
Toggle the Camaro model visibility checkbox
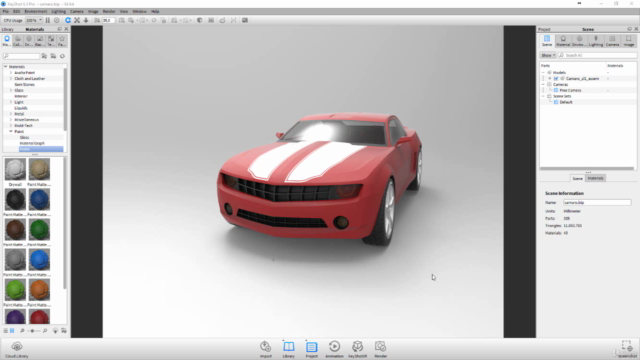tap(556, 78)
